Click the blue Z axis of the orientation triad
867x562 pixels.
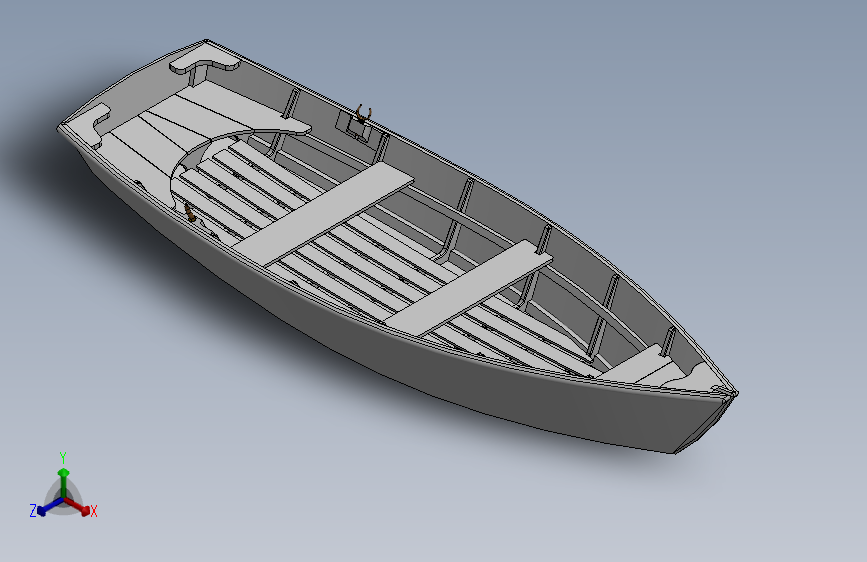click(50, 507)
